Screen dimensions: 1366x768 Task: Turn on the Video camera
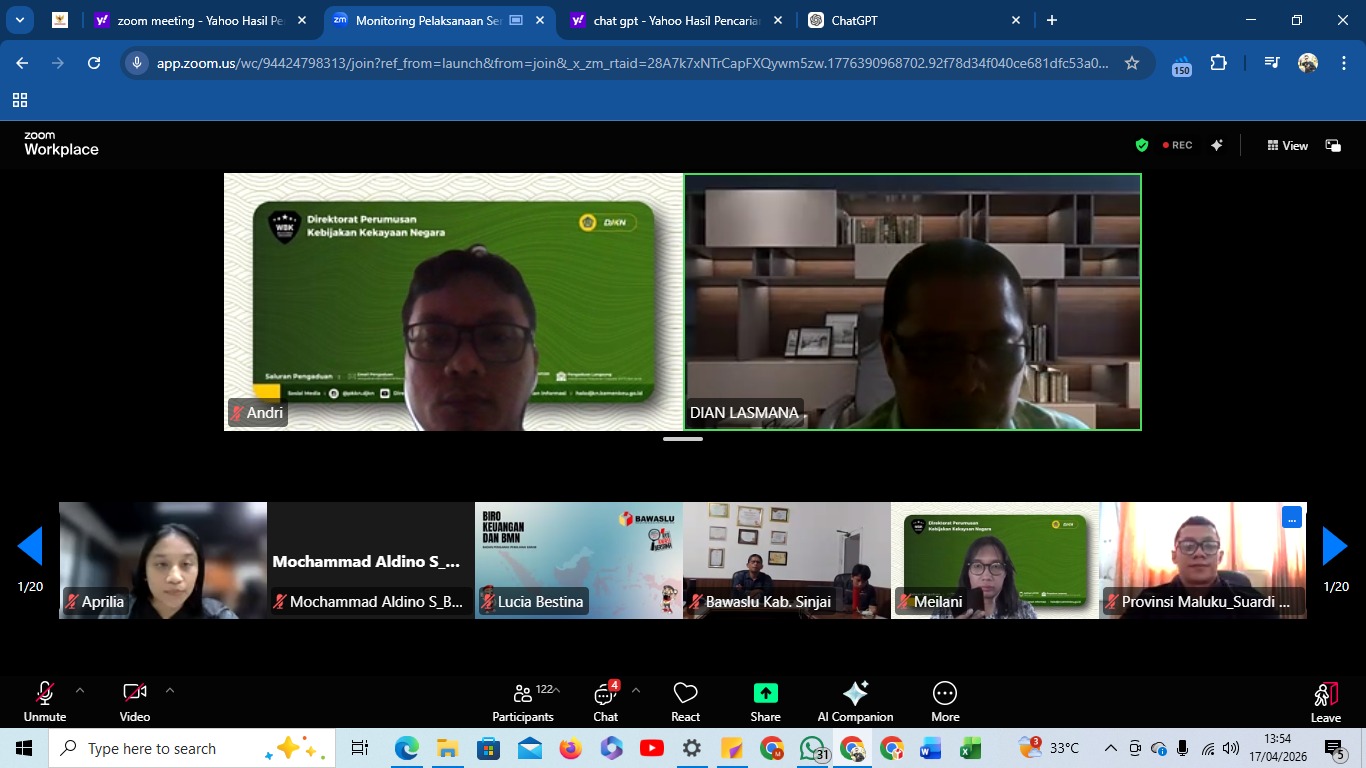coord(135,702)
